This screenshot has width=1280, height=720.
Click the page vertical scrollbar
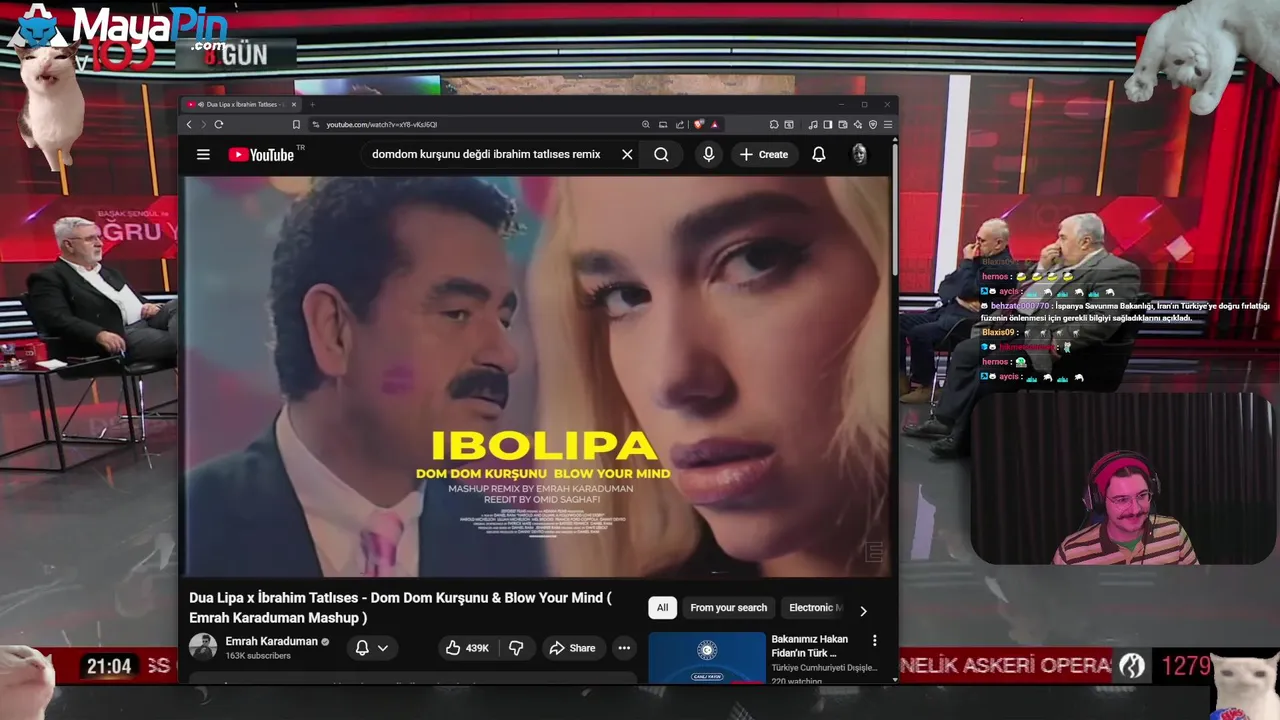click(894, 210)
